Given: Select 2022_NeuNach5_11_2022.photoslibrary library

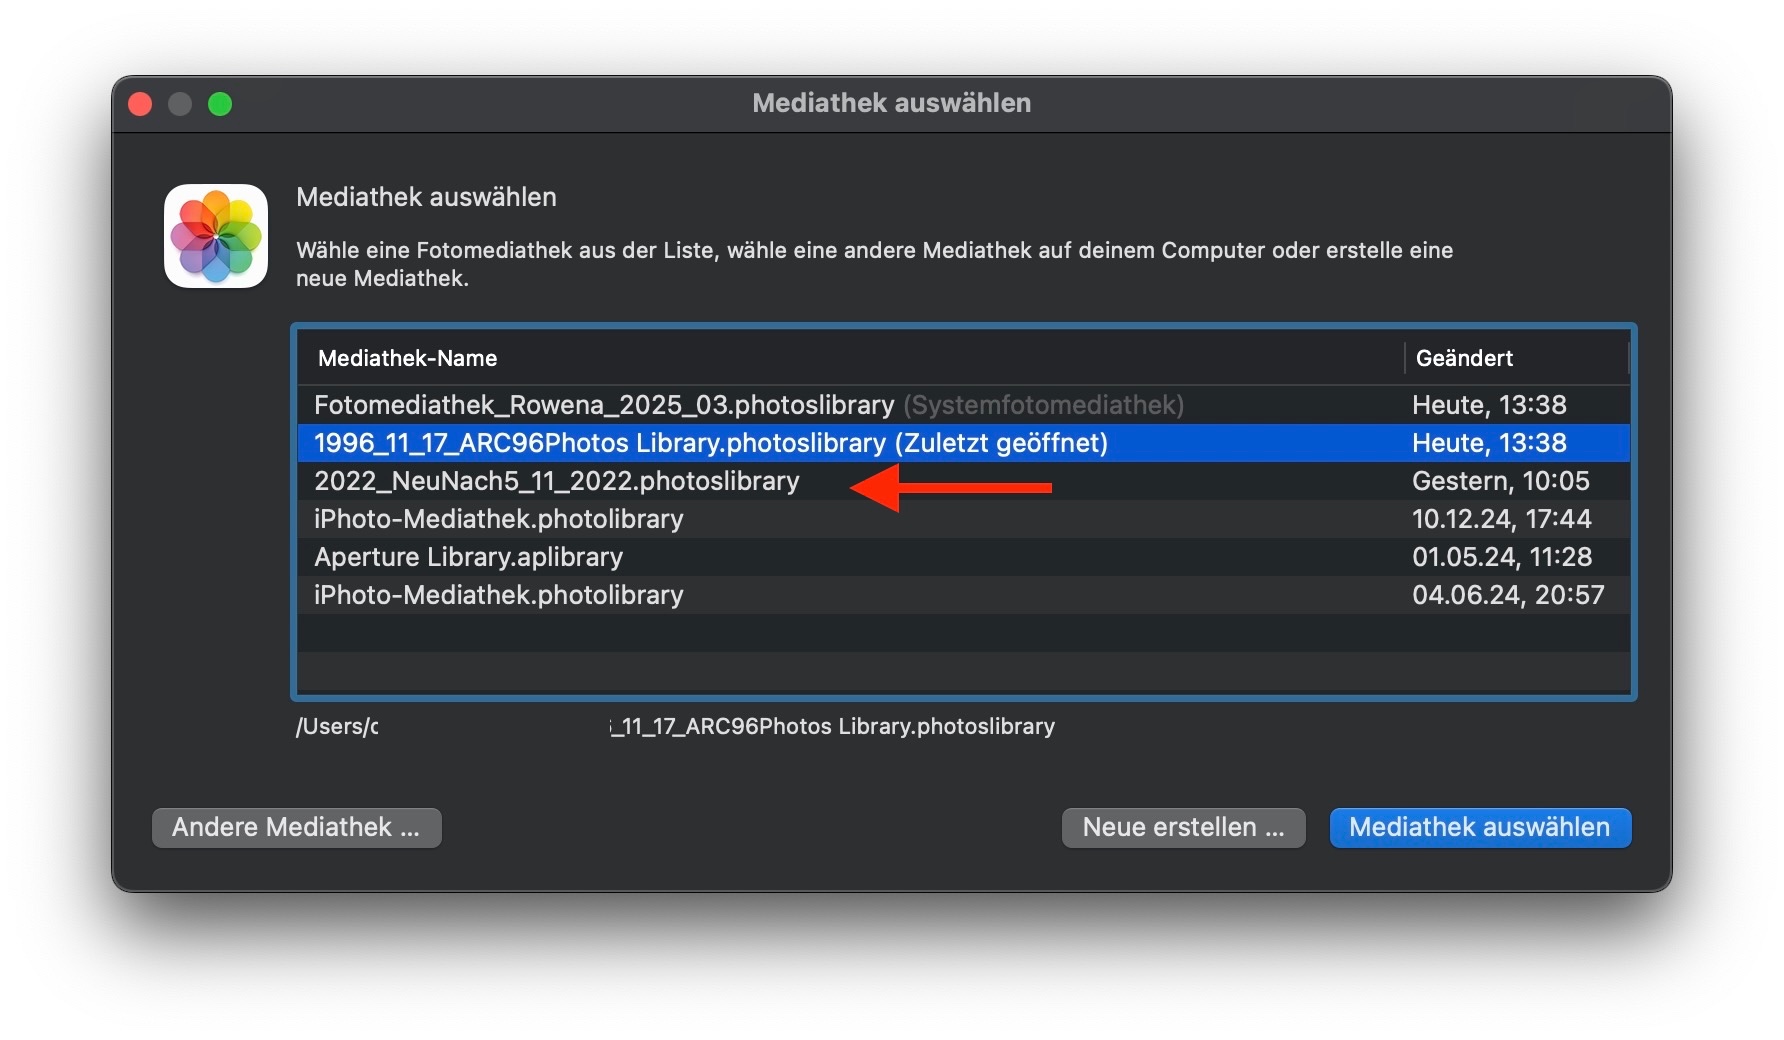Looking at the screenshot, I should 557,481.
